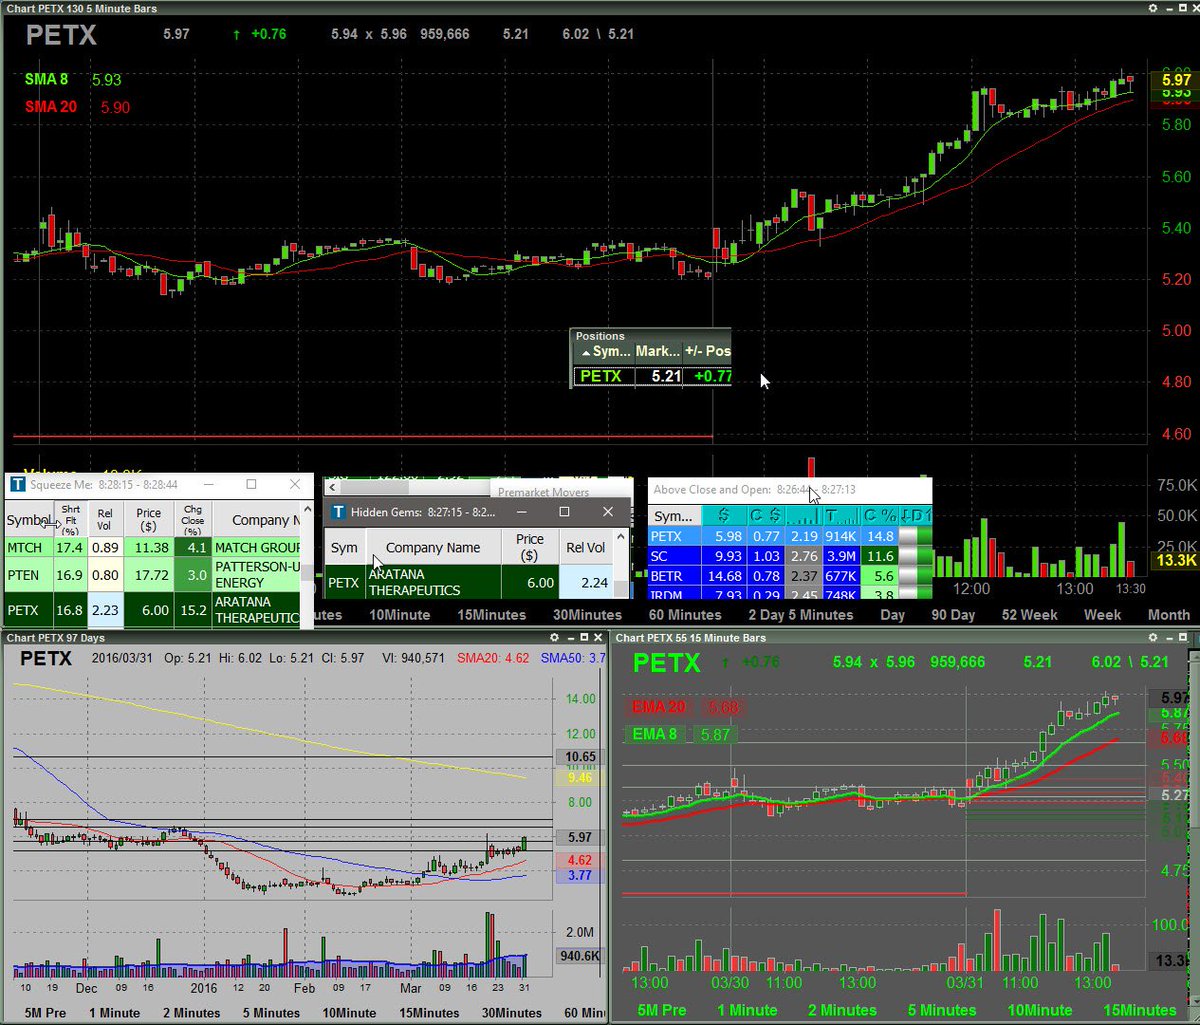
Task: Select 2 Minutes in 15 Minute Bars chart
Action: 842,1010
